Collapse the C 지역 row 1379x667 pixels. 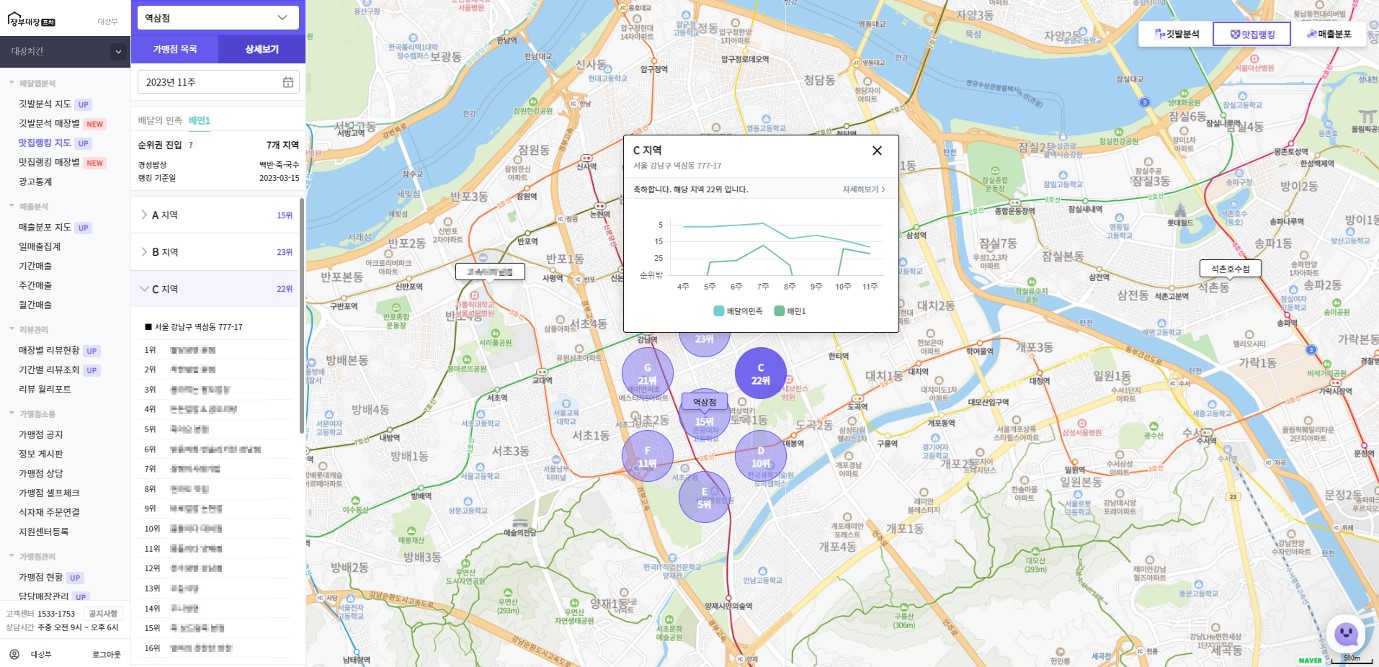(x=217, y=289)
